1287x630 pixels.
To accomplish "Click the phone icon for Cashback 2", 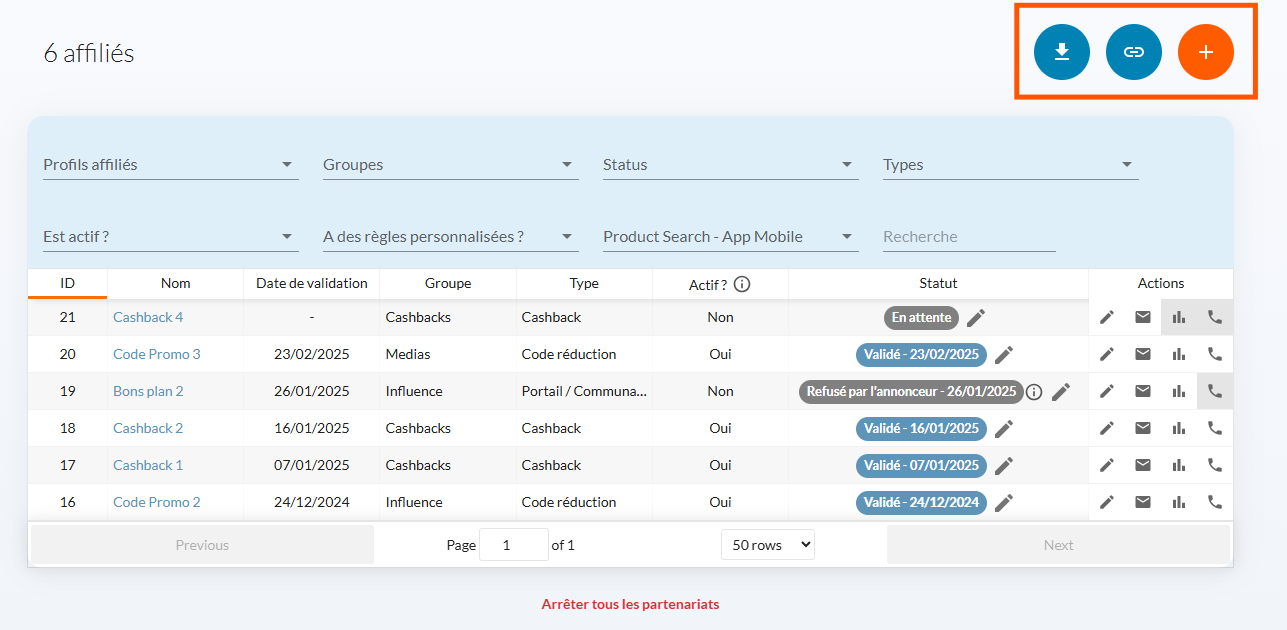I will (x=1215, y=428).
